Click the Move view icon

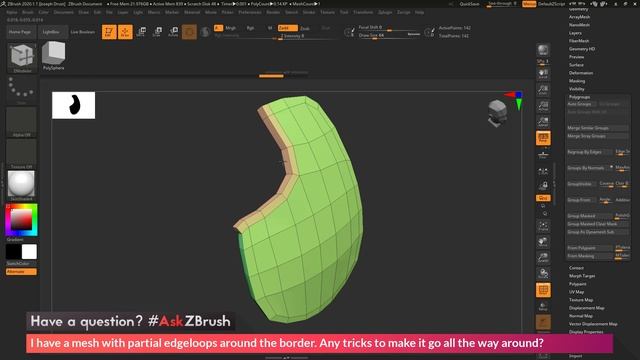click(543, 242)
